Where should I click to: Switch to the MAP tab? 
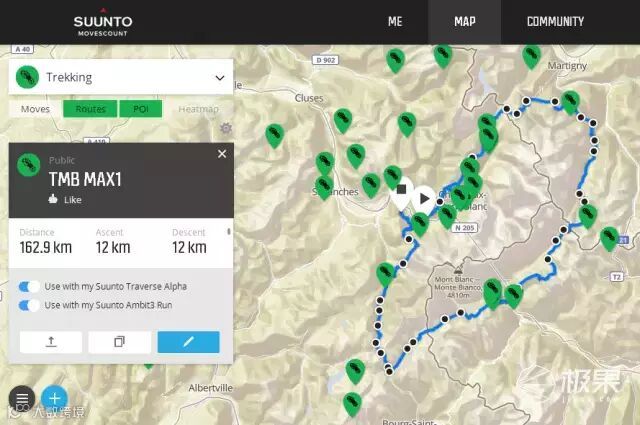click(x=464, y=22)
